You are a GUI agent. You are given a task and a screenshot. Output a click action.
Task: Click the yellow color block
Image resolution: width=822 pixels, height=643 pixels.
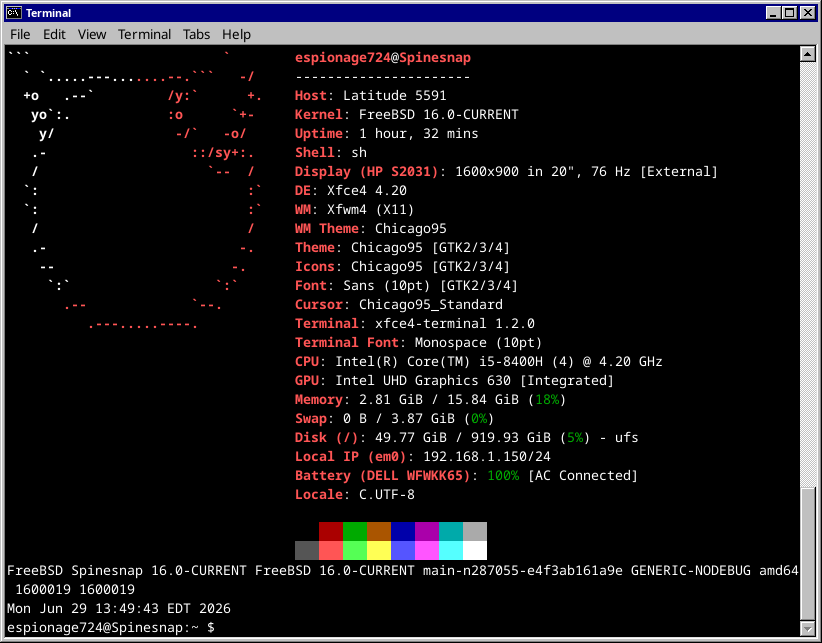coord(379,550)
